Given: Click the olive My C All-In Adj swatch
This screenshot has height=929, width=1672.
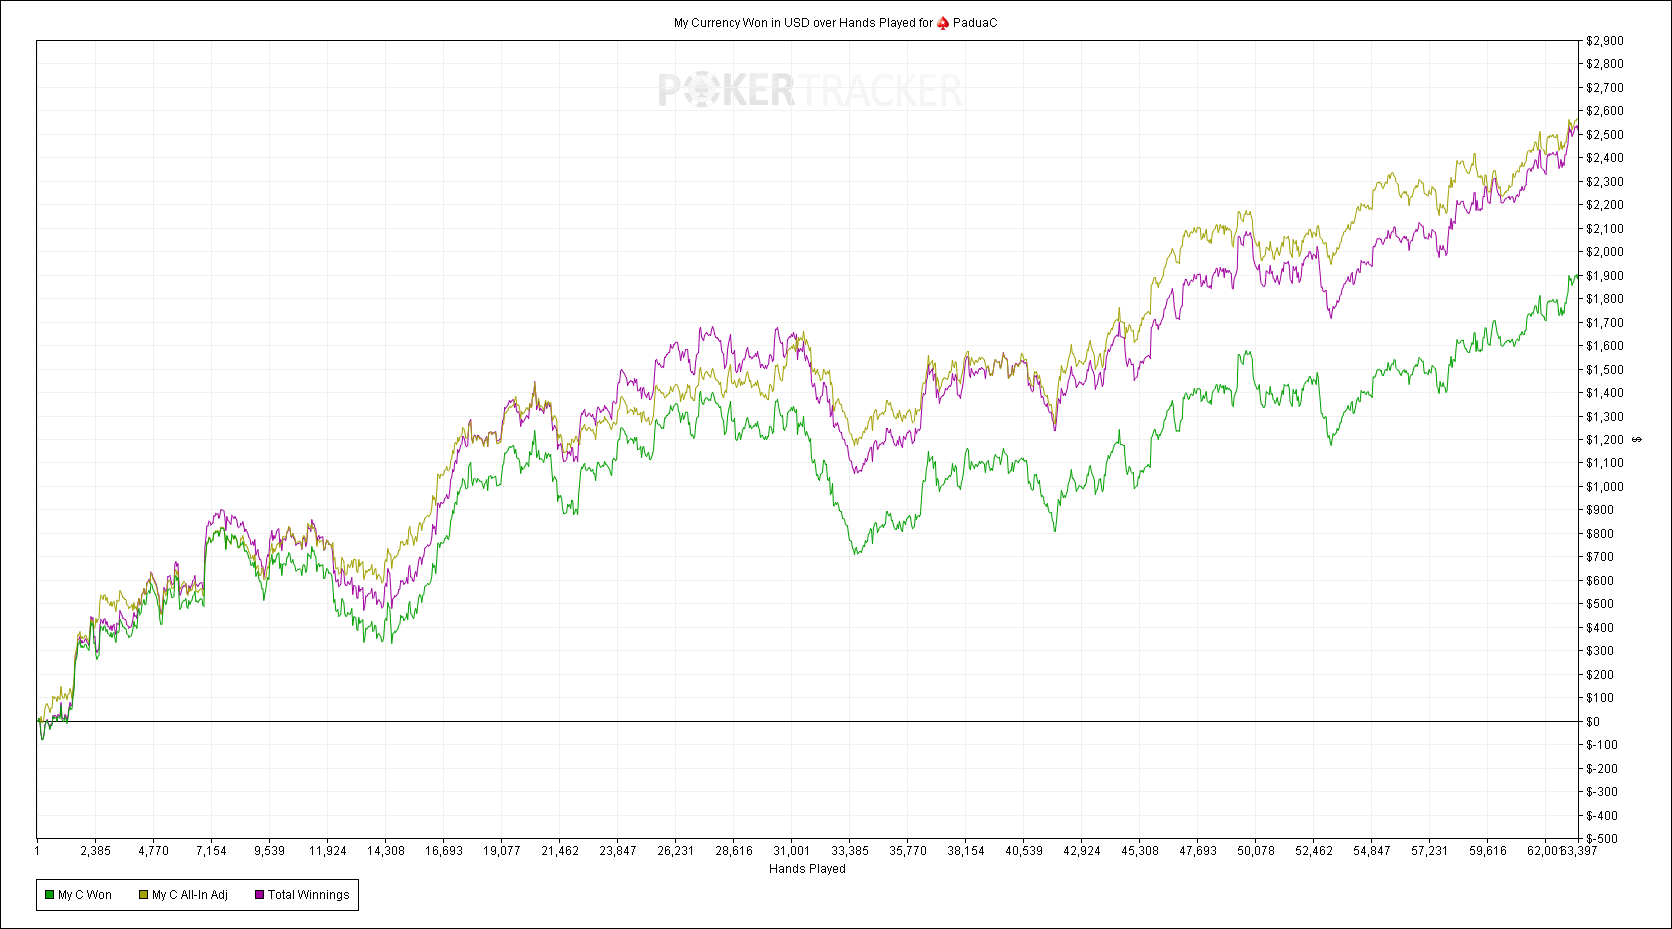Looking at the screenshot, I should click(143, 895).
